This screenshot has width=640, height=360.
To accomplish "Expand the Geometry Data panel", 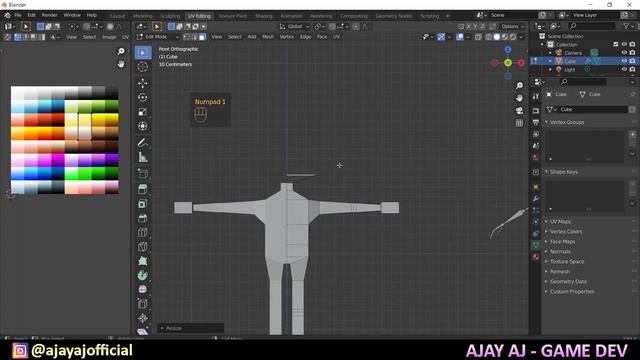I will 568,282.
